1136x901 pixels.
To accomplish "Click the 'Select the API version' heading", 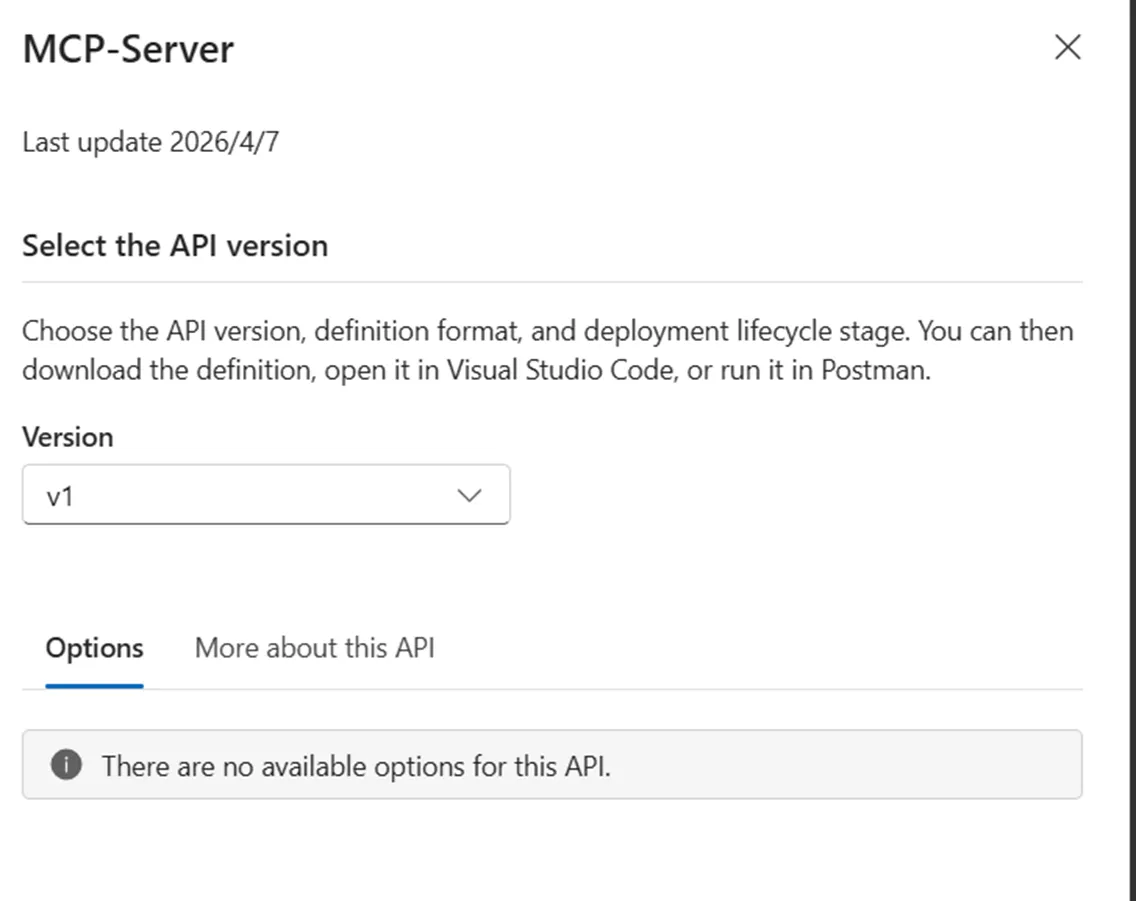I will 175,246.
